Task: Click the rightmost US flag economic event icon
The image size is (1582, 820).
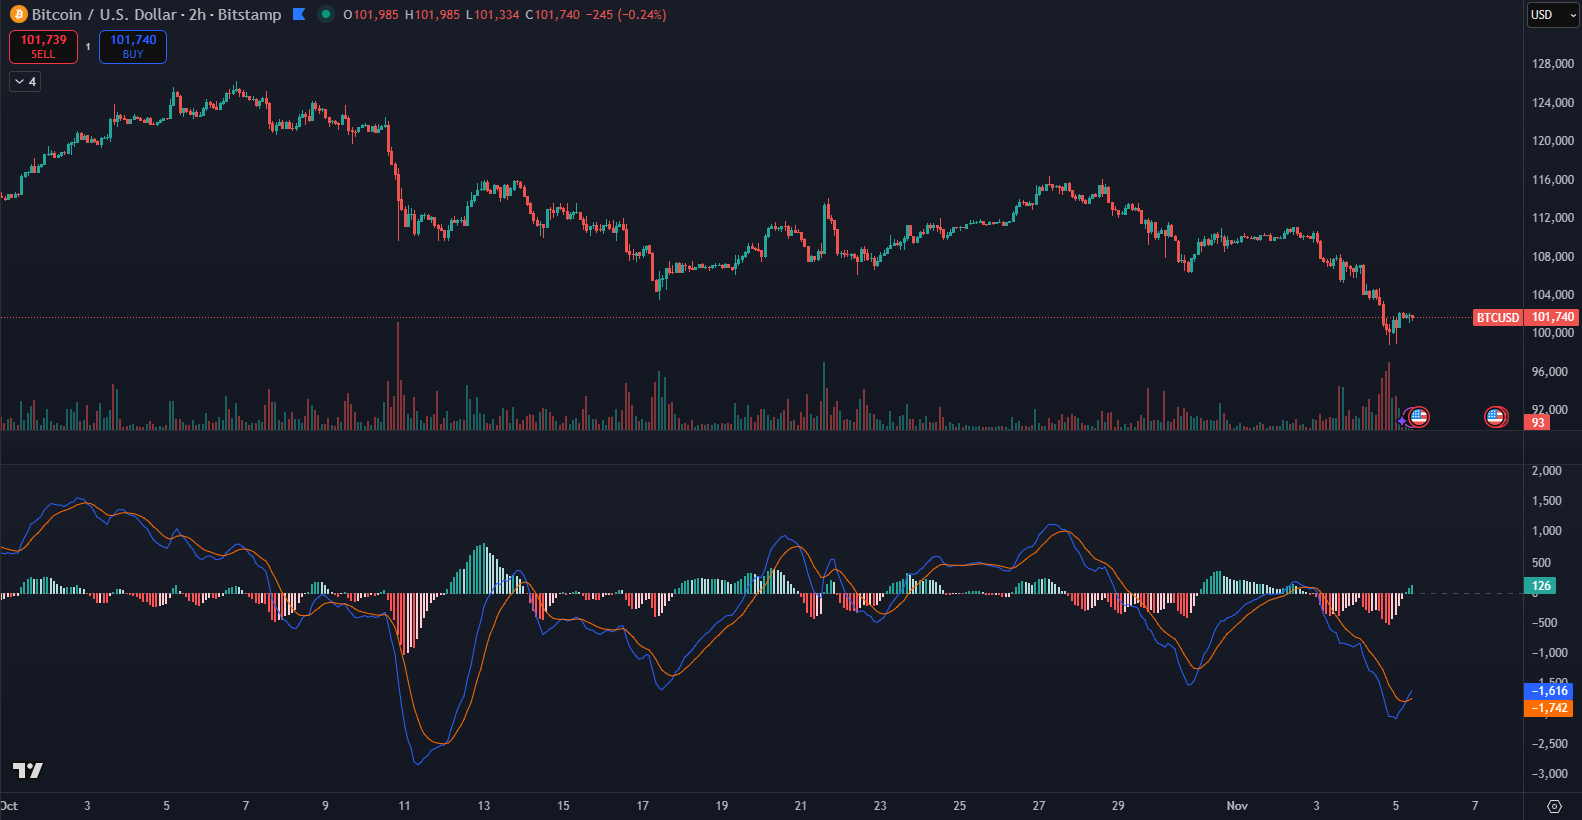Action: [1495, 417]
